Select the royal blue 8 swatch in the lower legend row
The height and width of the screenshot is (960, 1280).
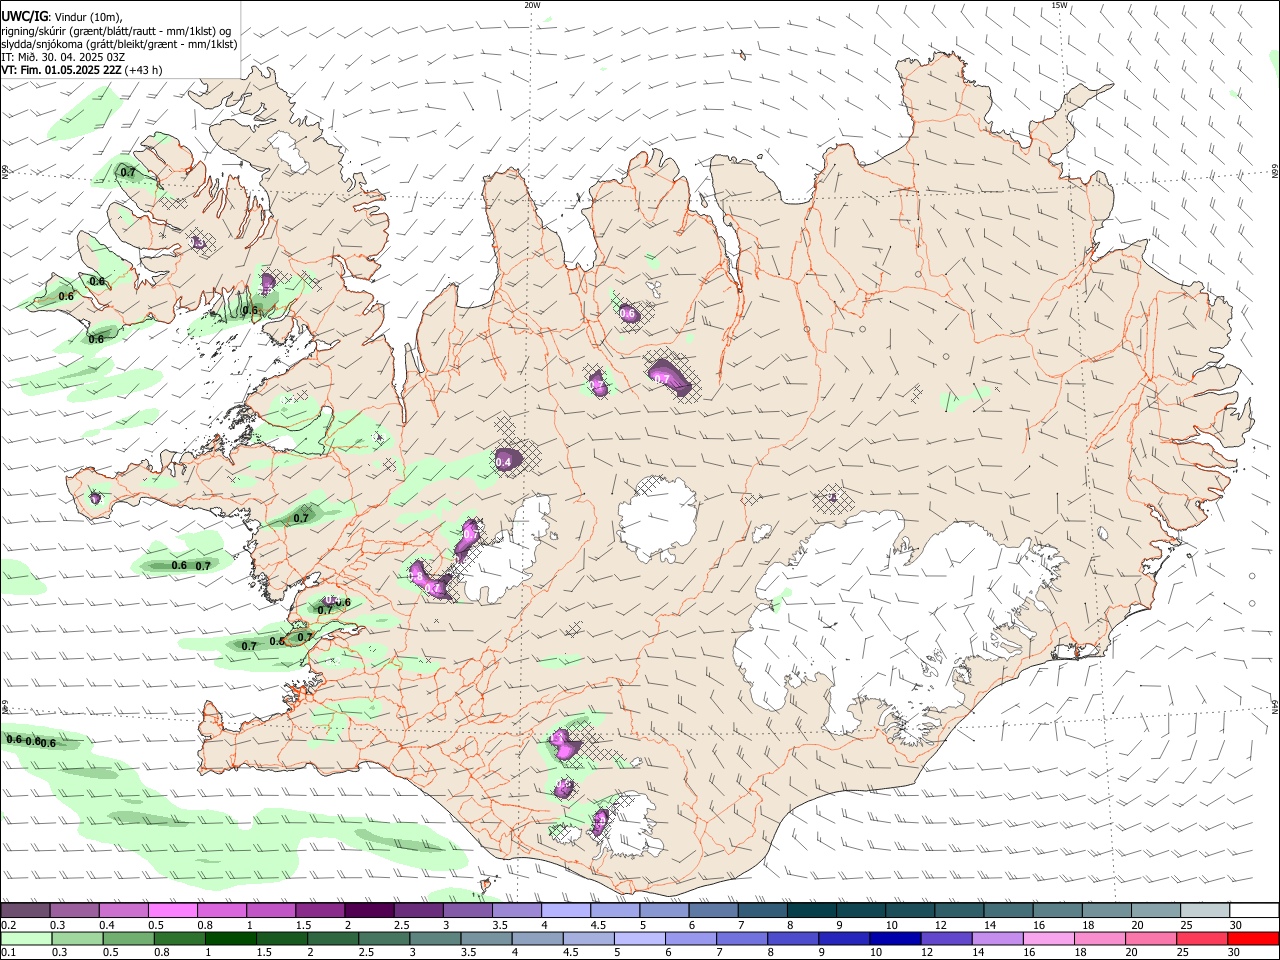tap(792, 939)
